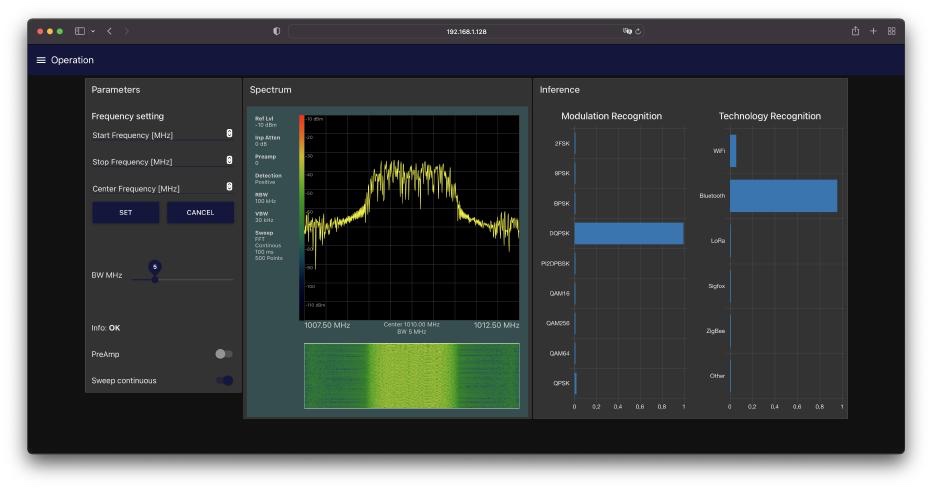Disable the Sweep continuous switch
The image size is (932, 490).
[x=225, y=380]
